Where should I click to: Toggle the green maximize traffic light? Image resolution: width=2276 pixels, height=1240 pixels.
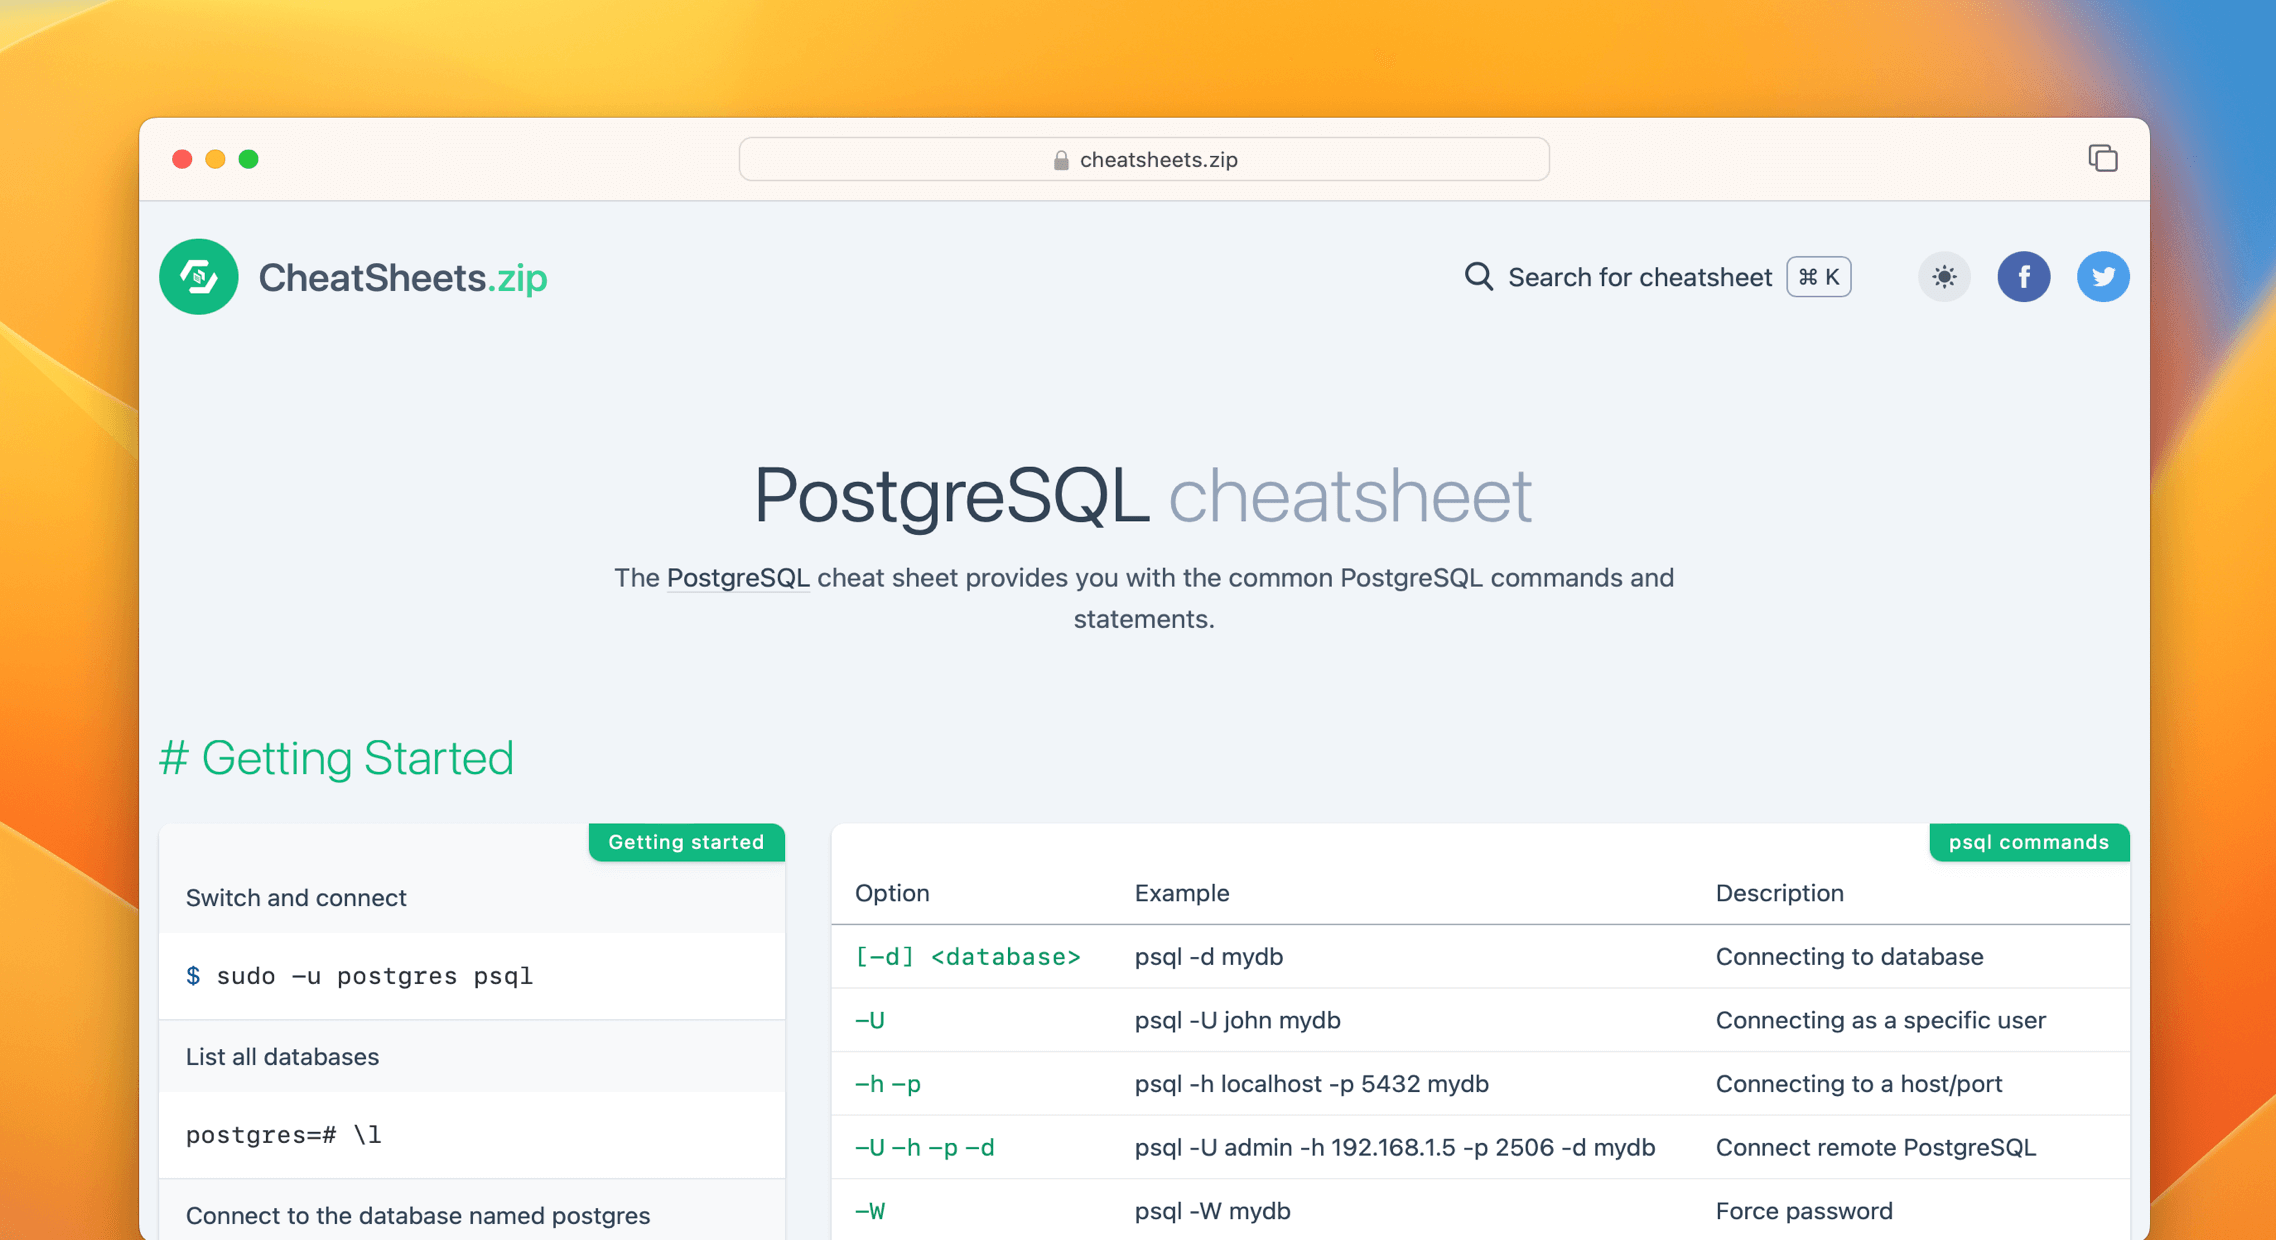tap(249, 159)
